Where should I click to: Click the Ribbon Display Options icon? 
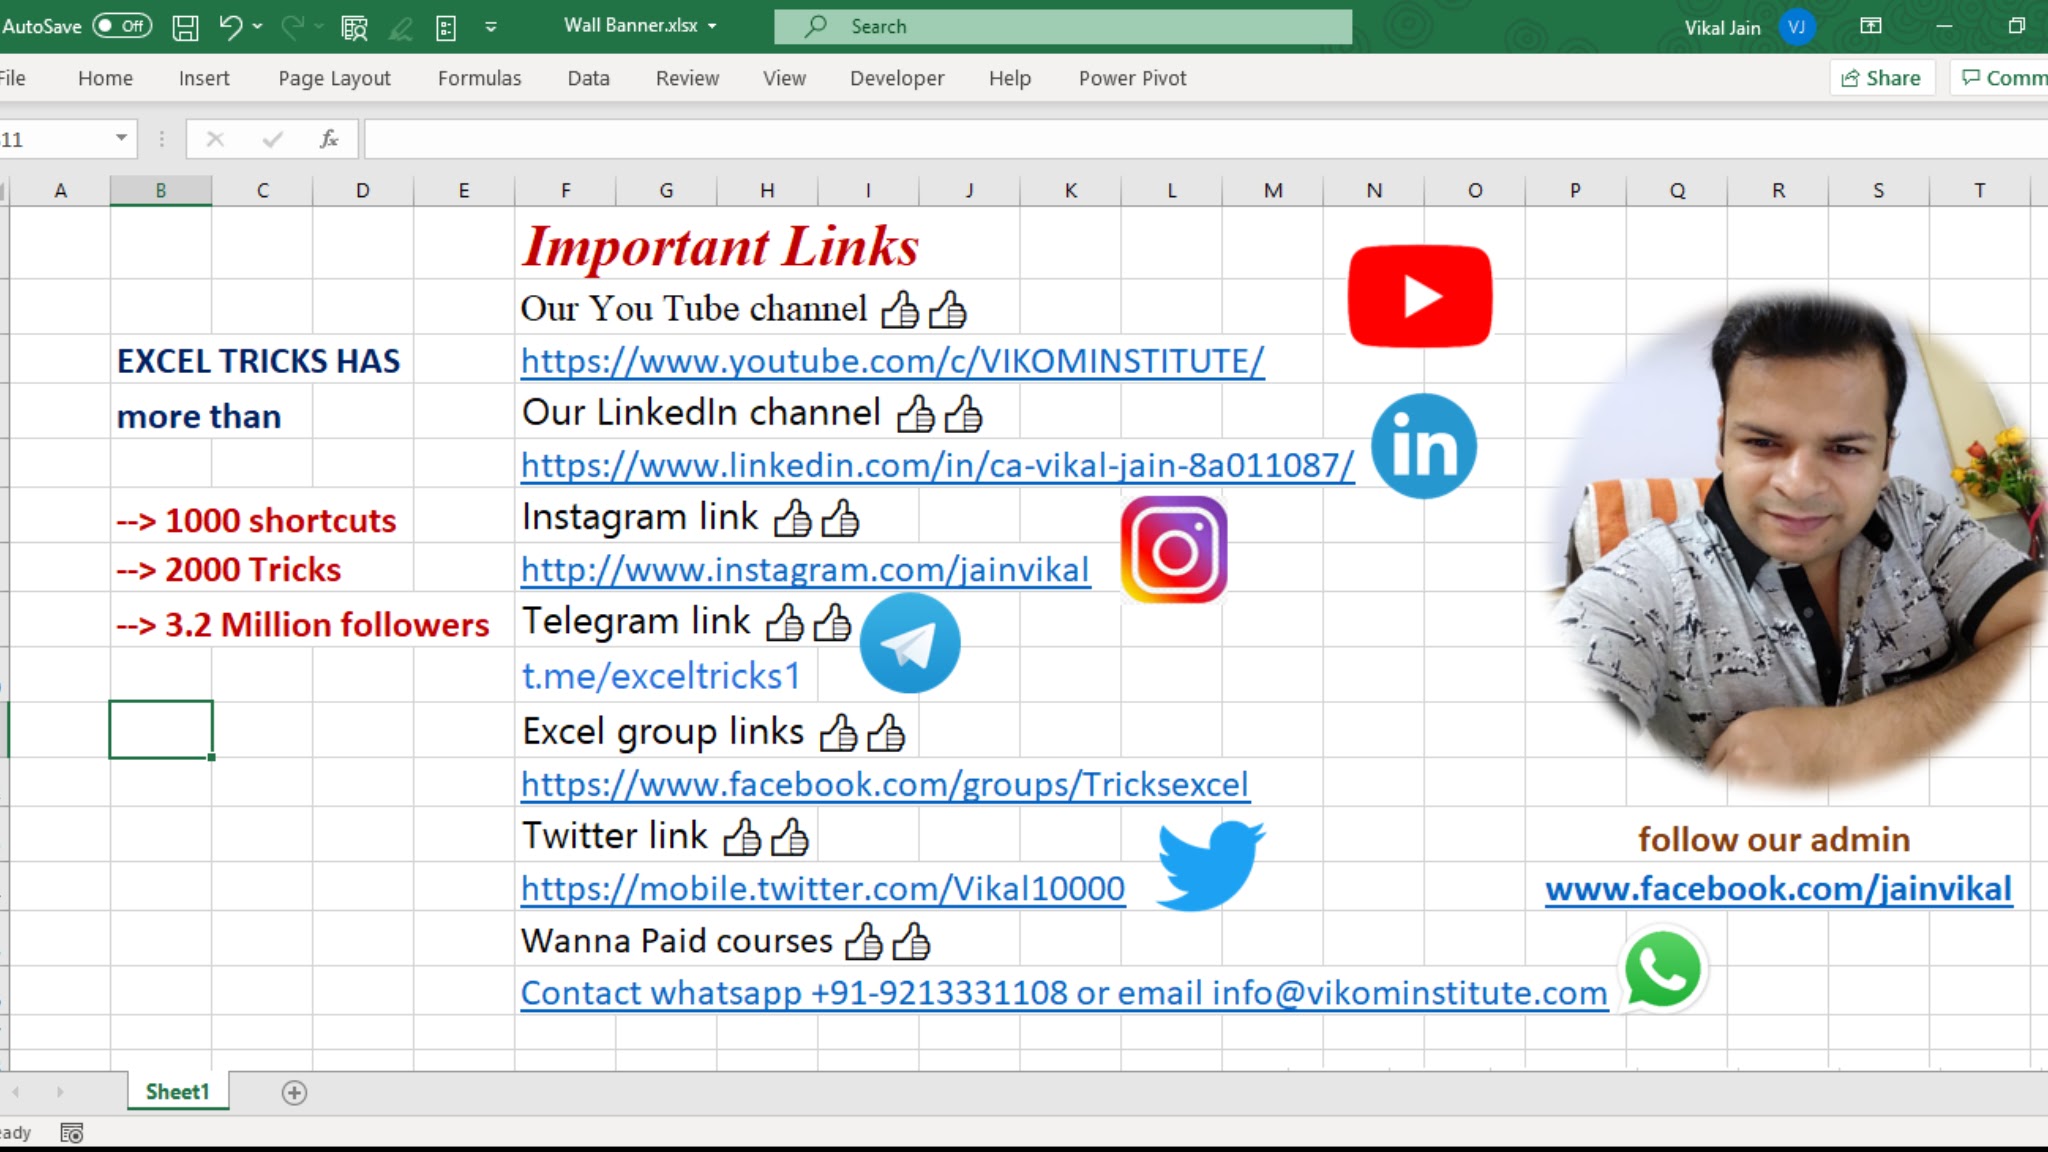click(1870, 27)
